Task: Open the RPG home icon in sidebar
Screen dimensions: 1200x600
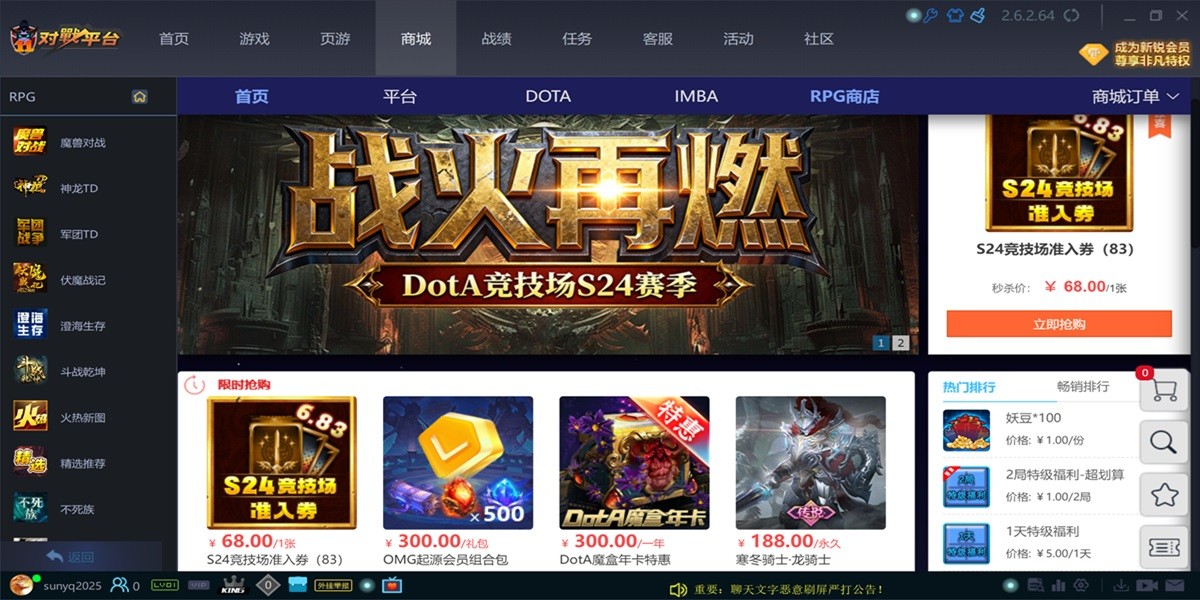Action: pos(140,97)
